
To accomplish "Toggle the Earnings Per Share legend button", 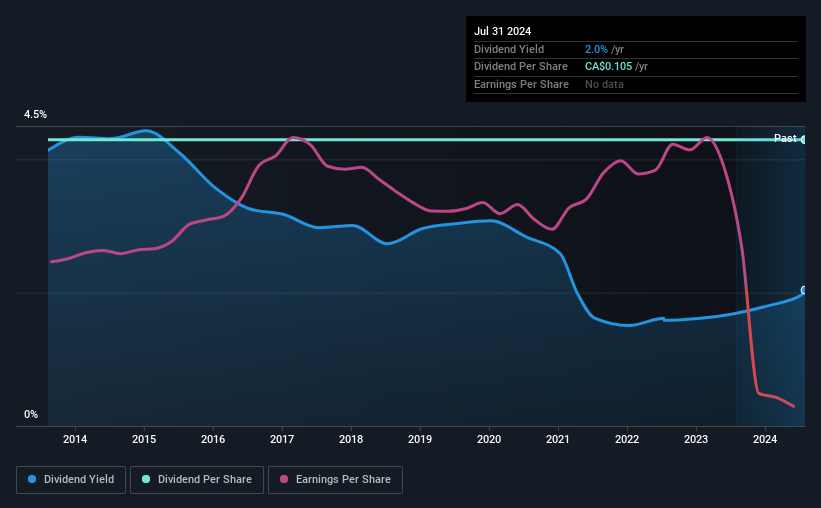I will point(335,480).
